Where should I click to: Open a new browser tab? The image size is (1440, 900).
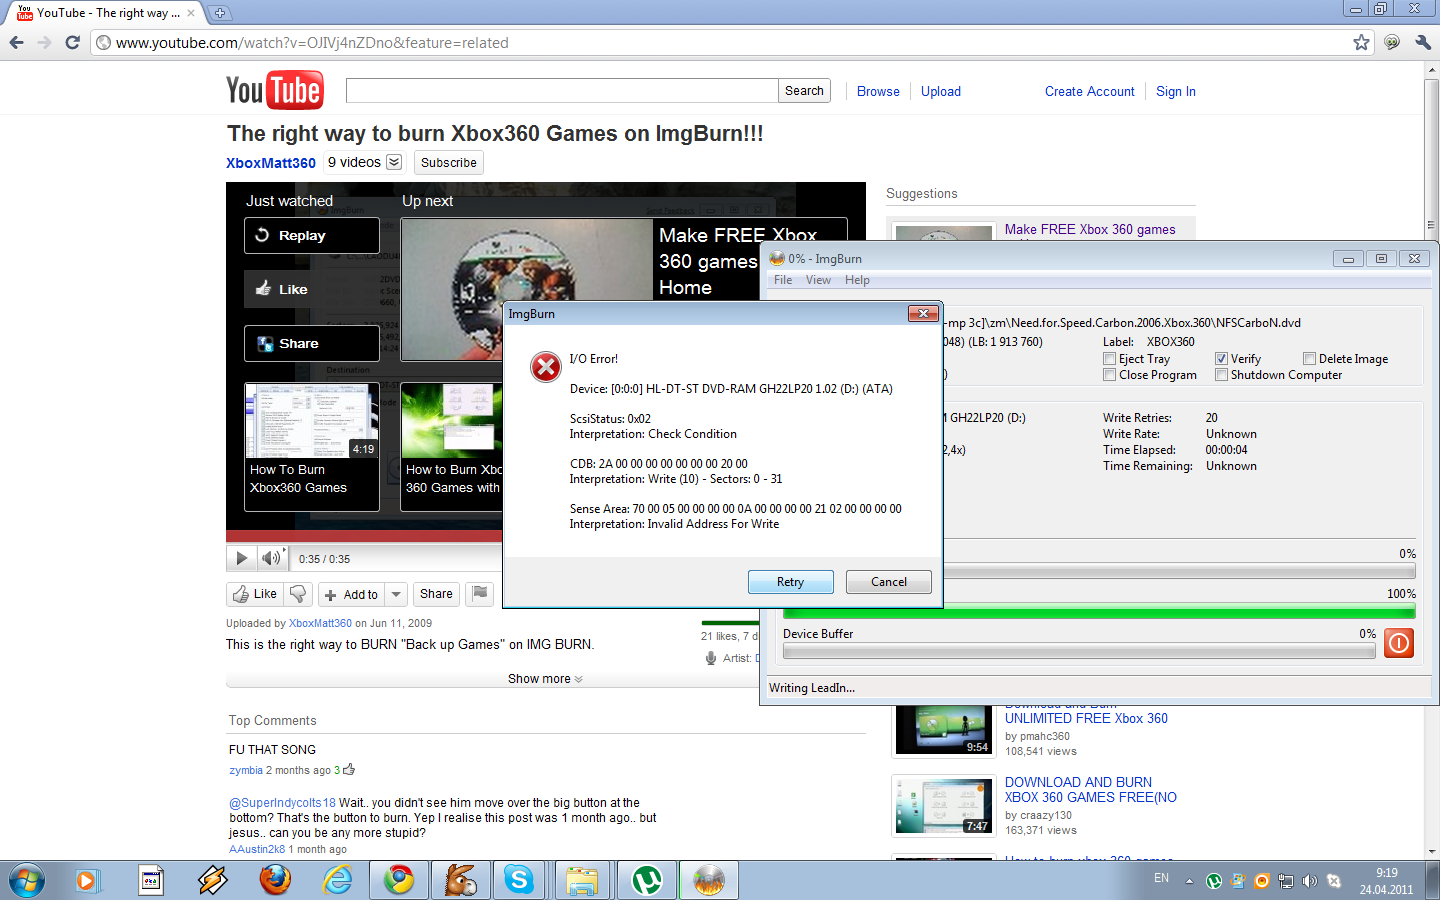(219, 13)
